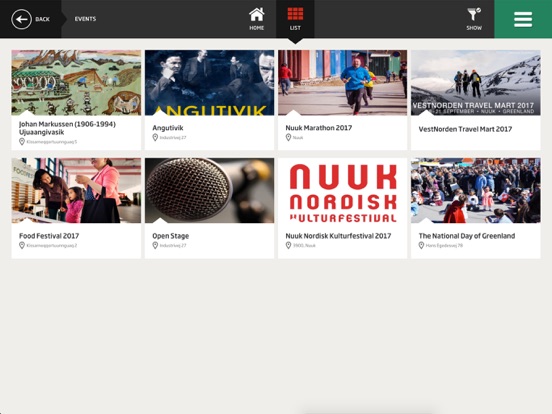Image resolution: width=552 pixels, height=414 pixels.
Task: Select the Johan Markussen Ujuaangivasik title
Action: pyautogui.click(x=67, y=128)
